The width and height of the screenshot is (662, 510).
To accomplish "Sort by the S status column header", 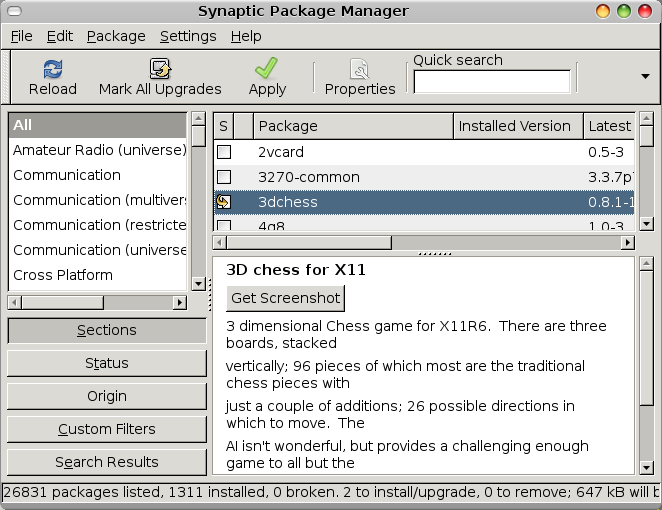I will coord(223,126).
